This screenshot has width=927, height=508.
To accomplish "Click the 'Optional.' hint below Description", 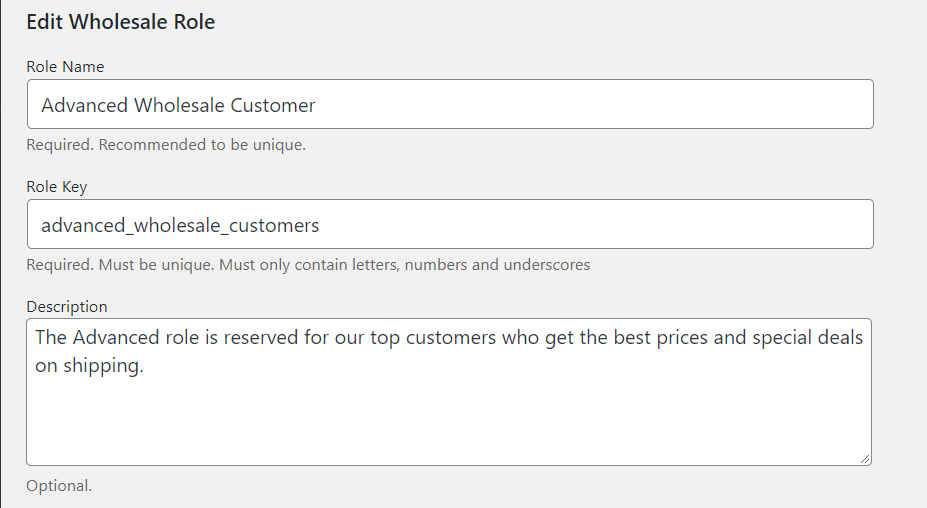I will coord(59,486).
